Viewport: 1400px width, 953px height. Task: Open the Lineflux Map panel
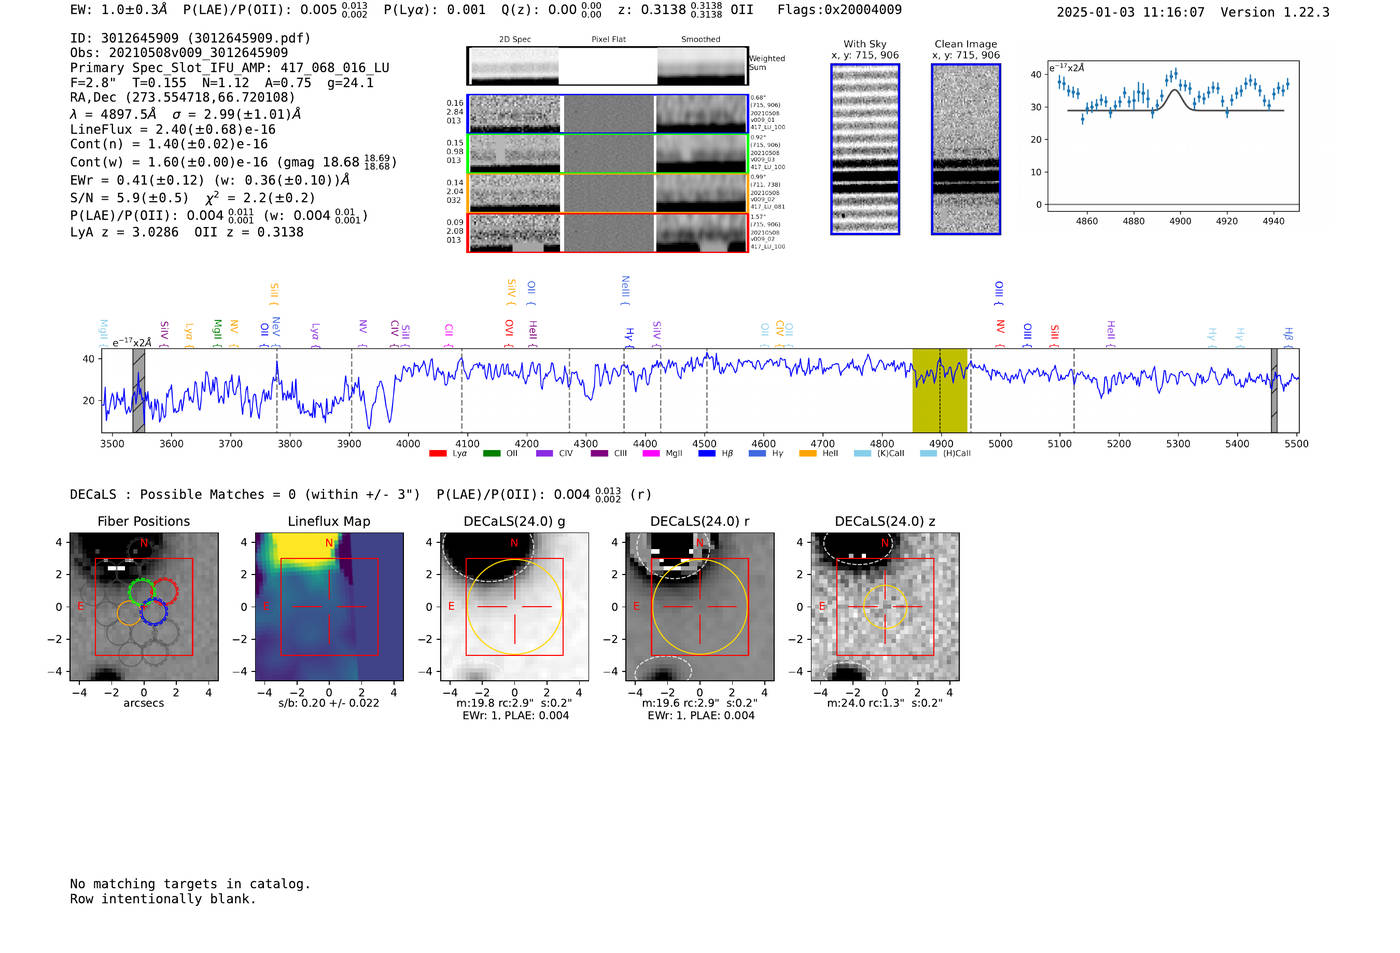pyautogui.click(x=329, y=607)
